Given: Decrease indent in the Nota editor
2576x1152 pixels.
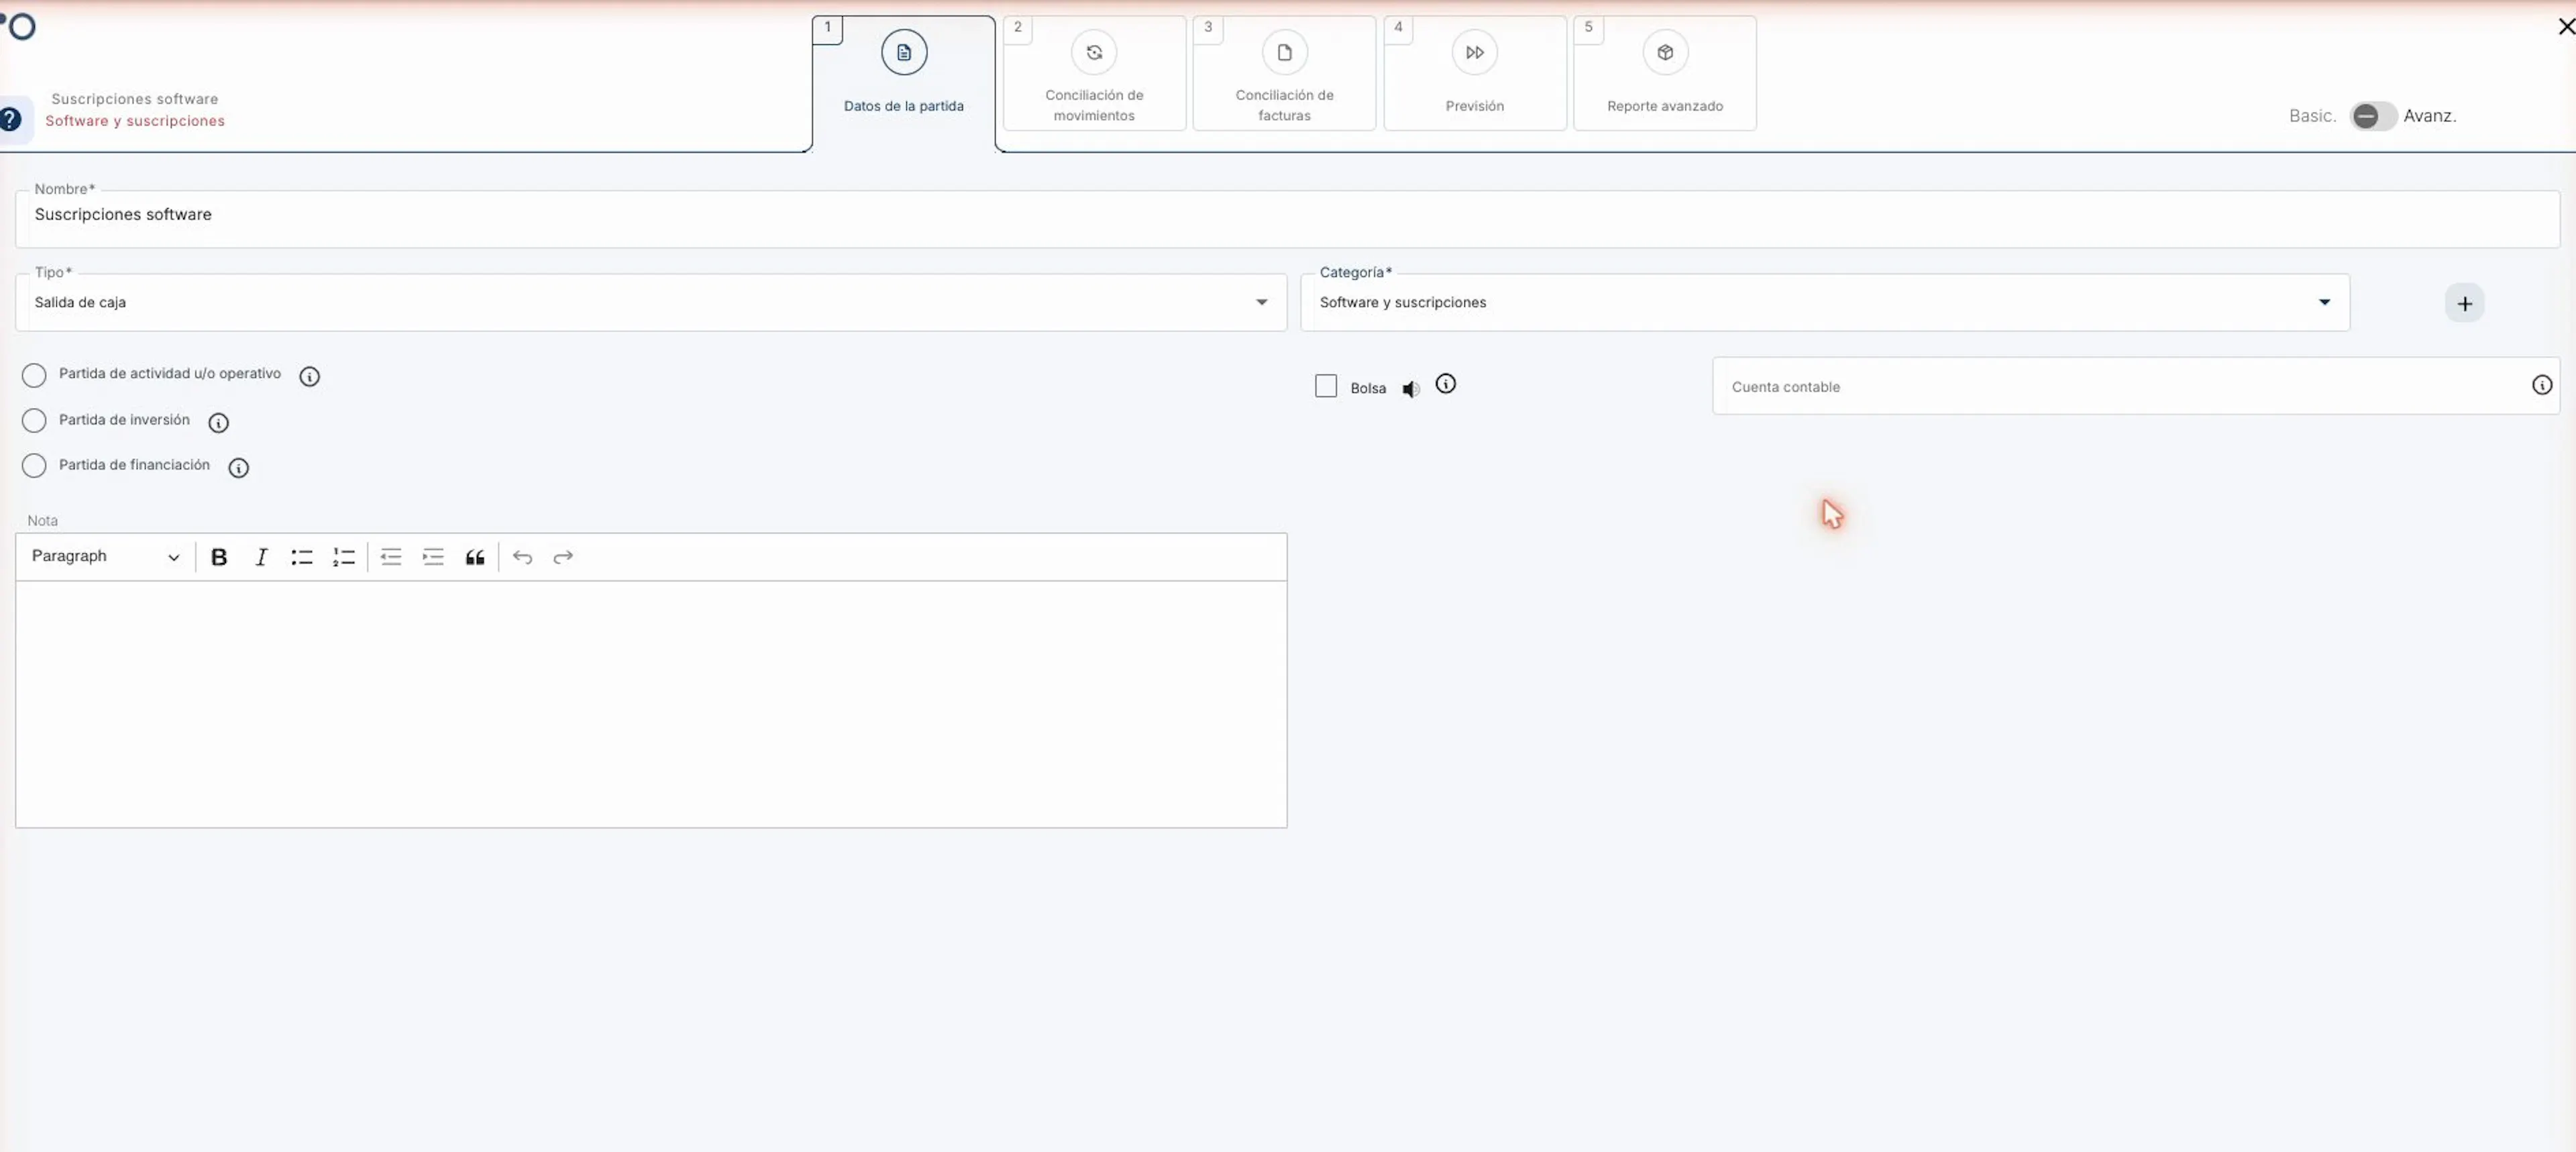Looking at the screenshot, I should [x=391, y=557].
